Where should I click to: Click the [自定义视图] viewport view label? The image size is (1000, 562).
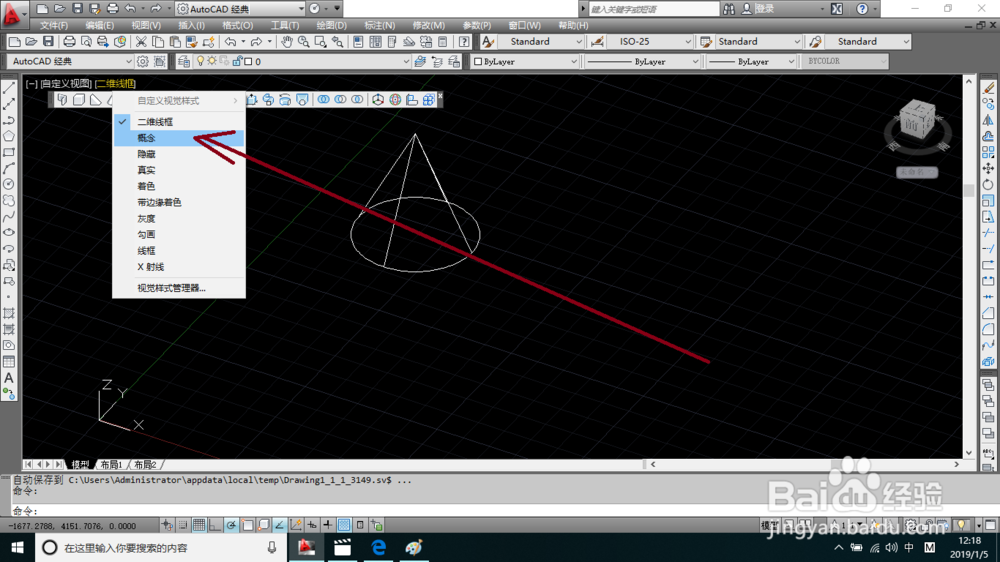click(66, 84)
